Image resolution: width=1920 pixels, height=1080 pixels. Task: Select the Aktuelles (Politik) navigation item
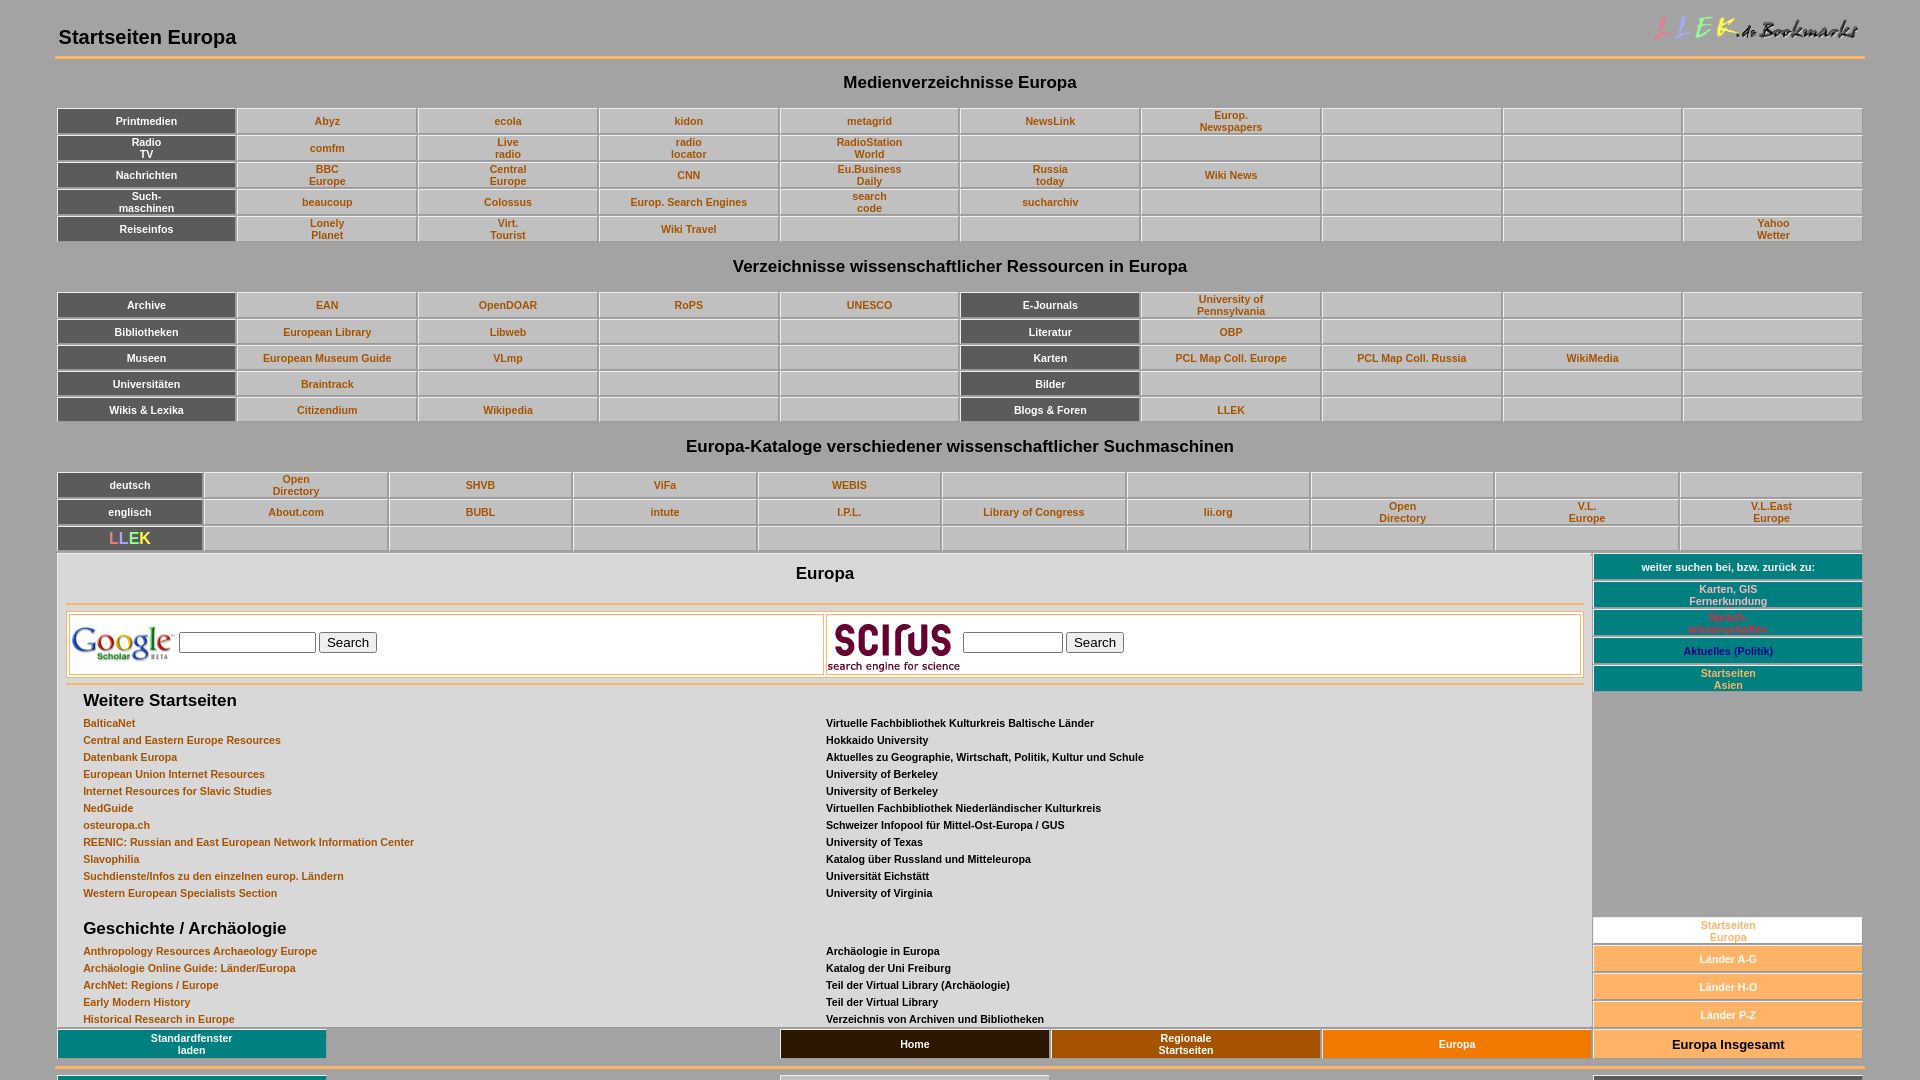(x=1728, y=651)
